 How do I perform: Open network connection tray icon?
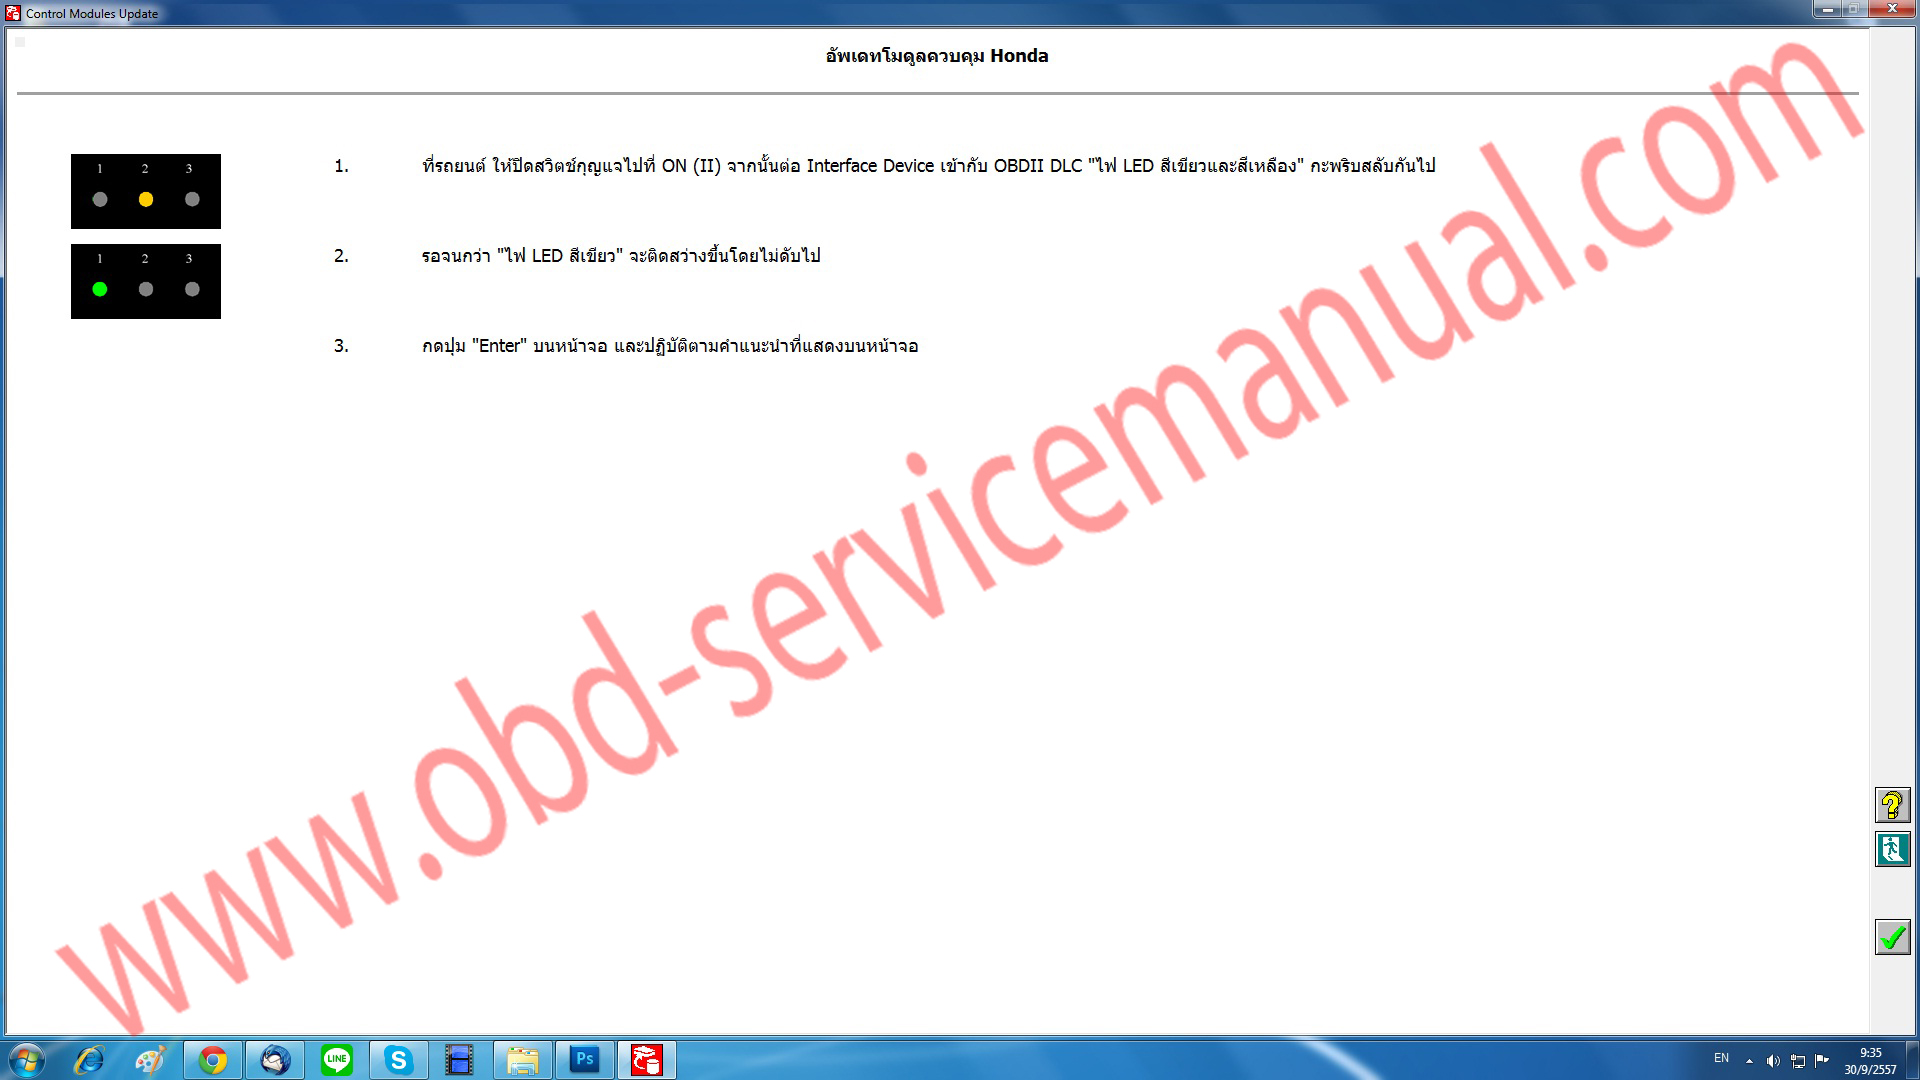1797,1061
